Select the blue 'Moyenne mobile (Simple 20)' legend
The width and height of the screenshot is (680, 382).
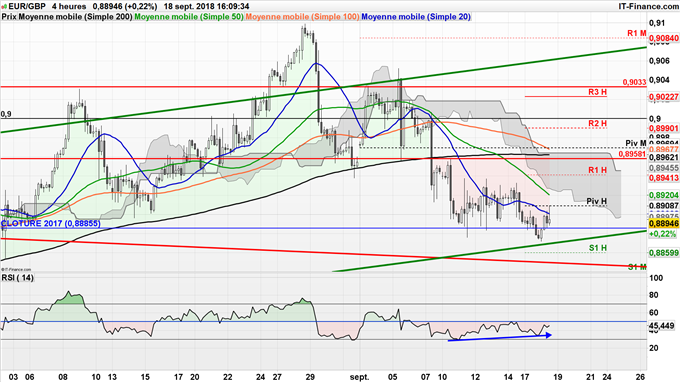(416, 17)
